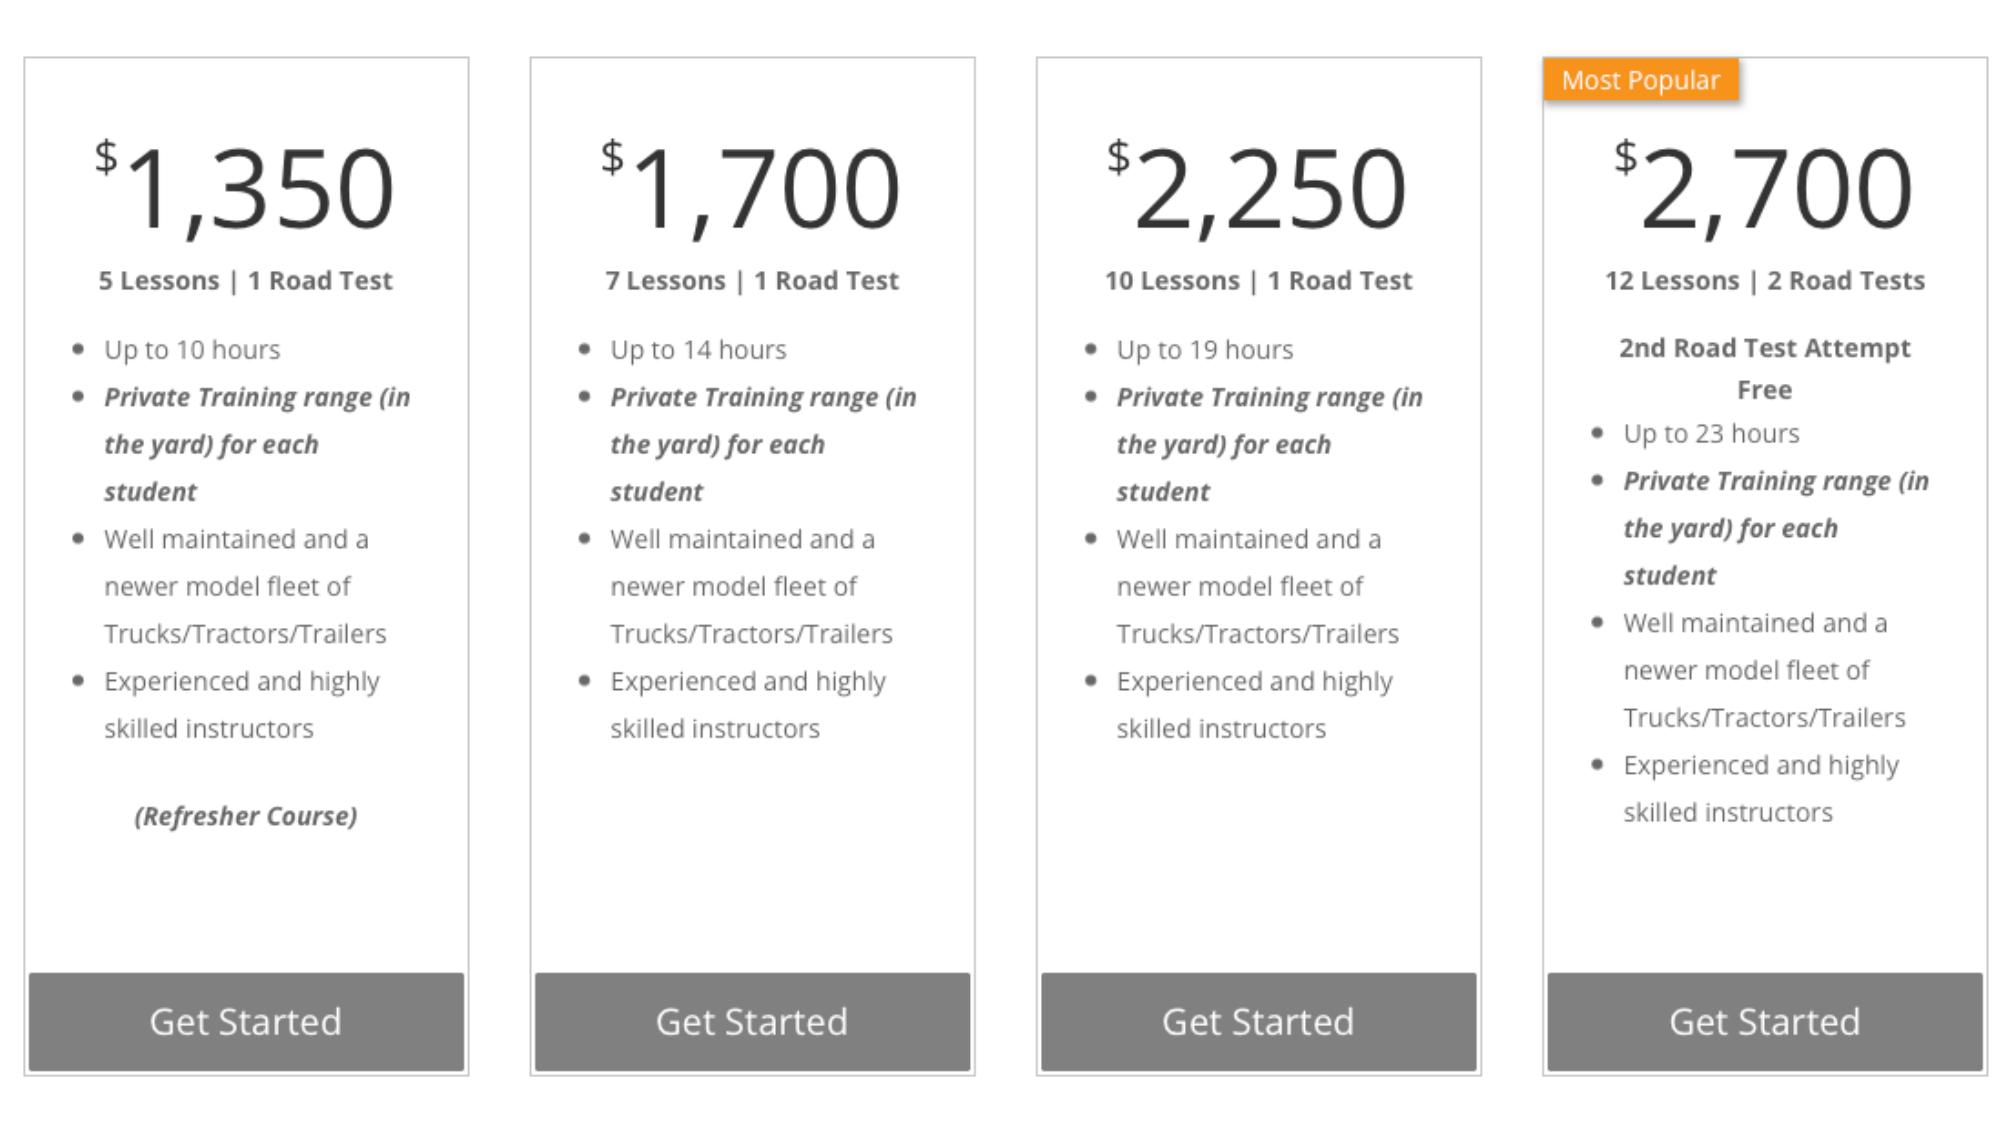2009x1135 pixels.
Task: Choose Get Started on the $2,250 plan
Action: click(1258, 1021)
